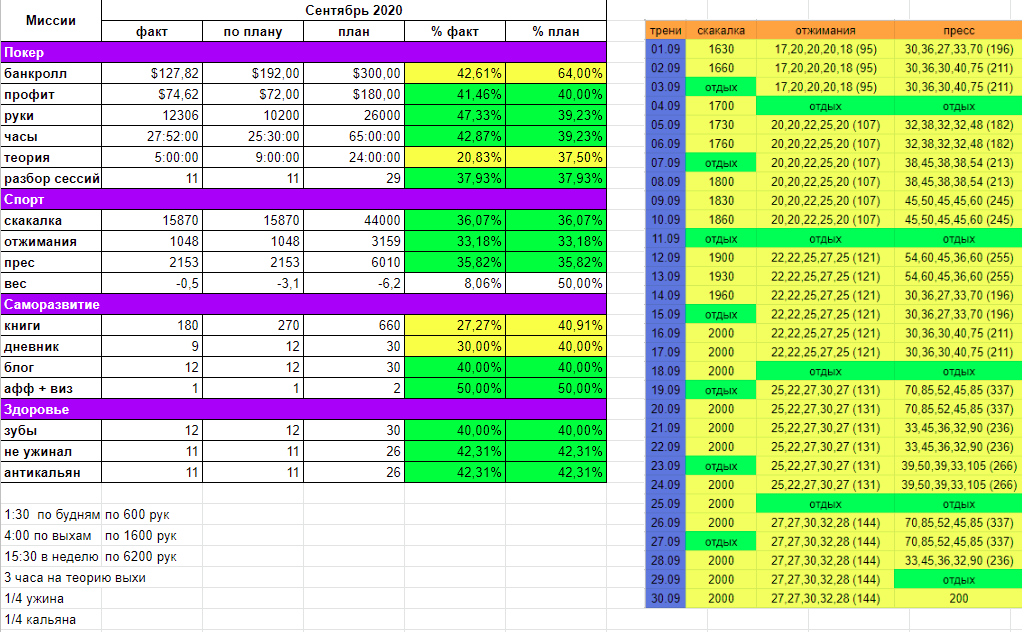
Task: Select the $300,00 bankroll plan cell
Action: (x=354, y=74)
